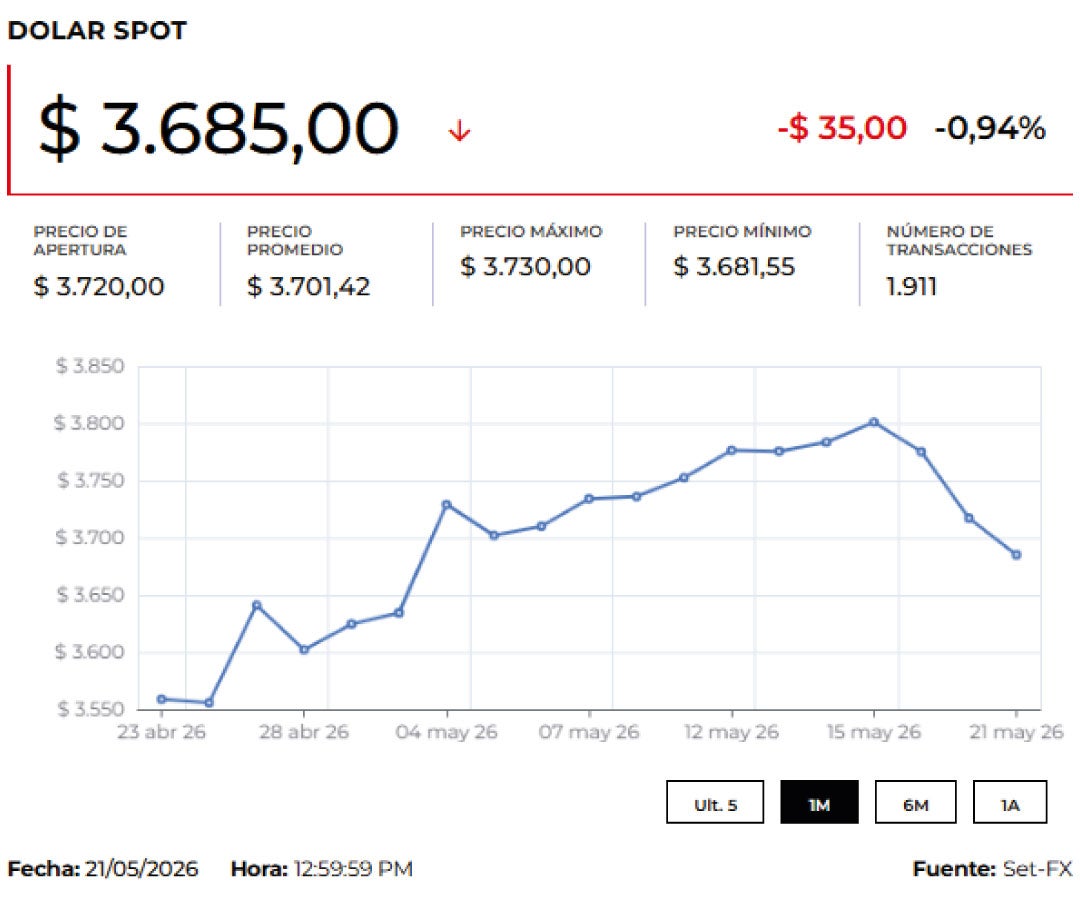This screenshot has height=900, width=1080.
Task: Click the 15 may 26 peak data point
Action: (874, 422)
